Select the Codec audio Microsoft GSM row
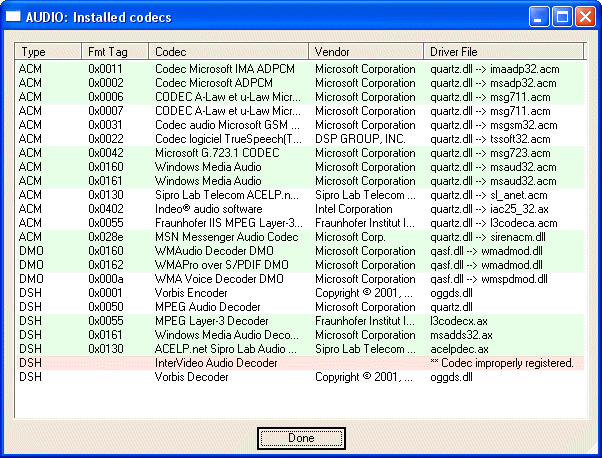Image resolution: width=602 pixels, height=458 pixels. (300, 125)
